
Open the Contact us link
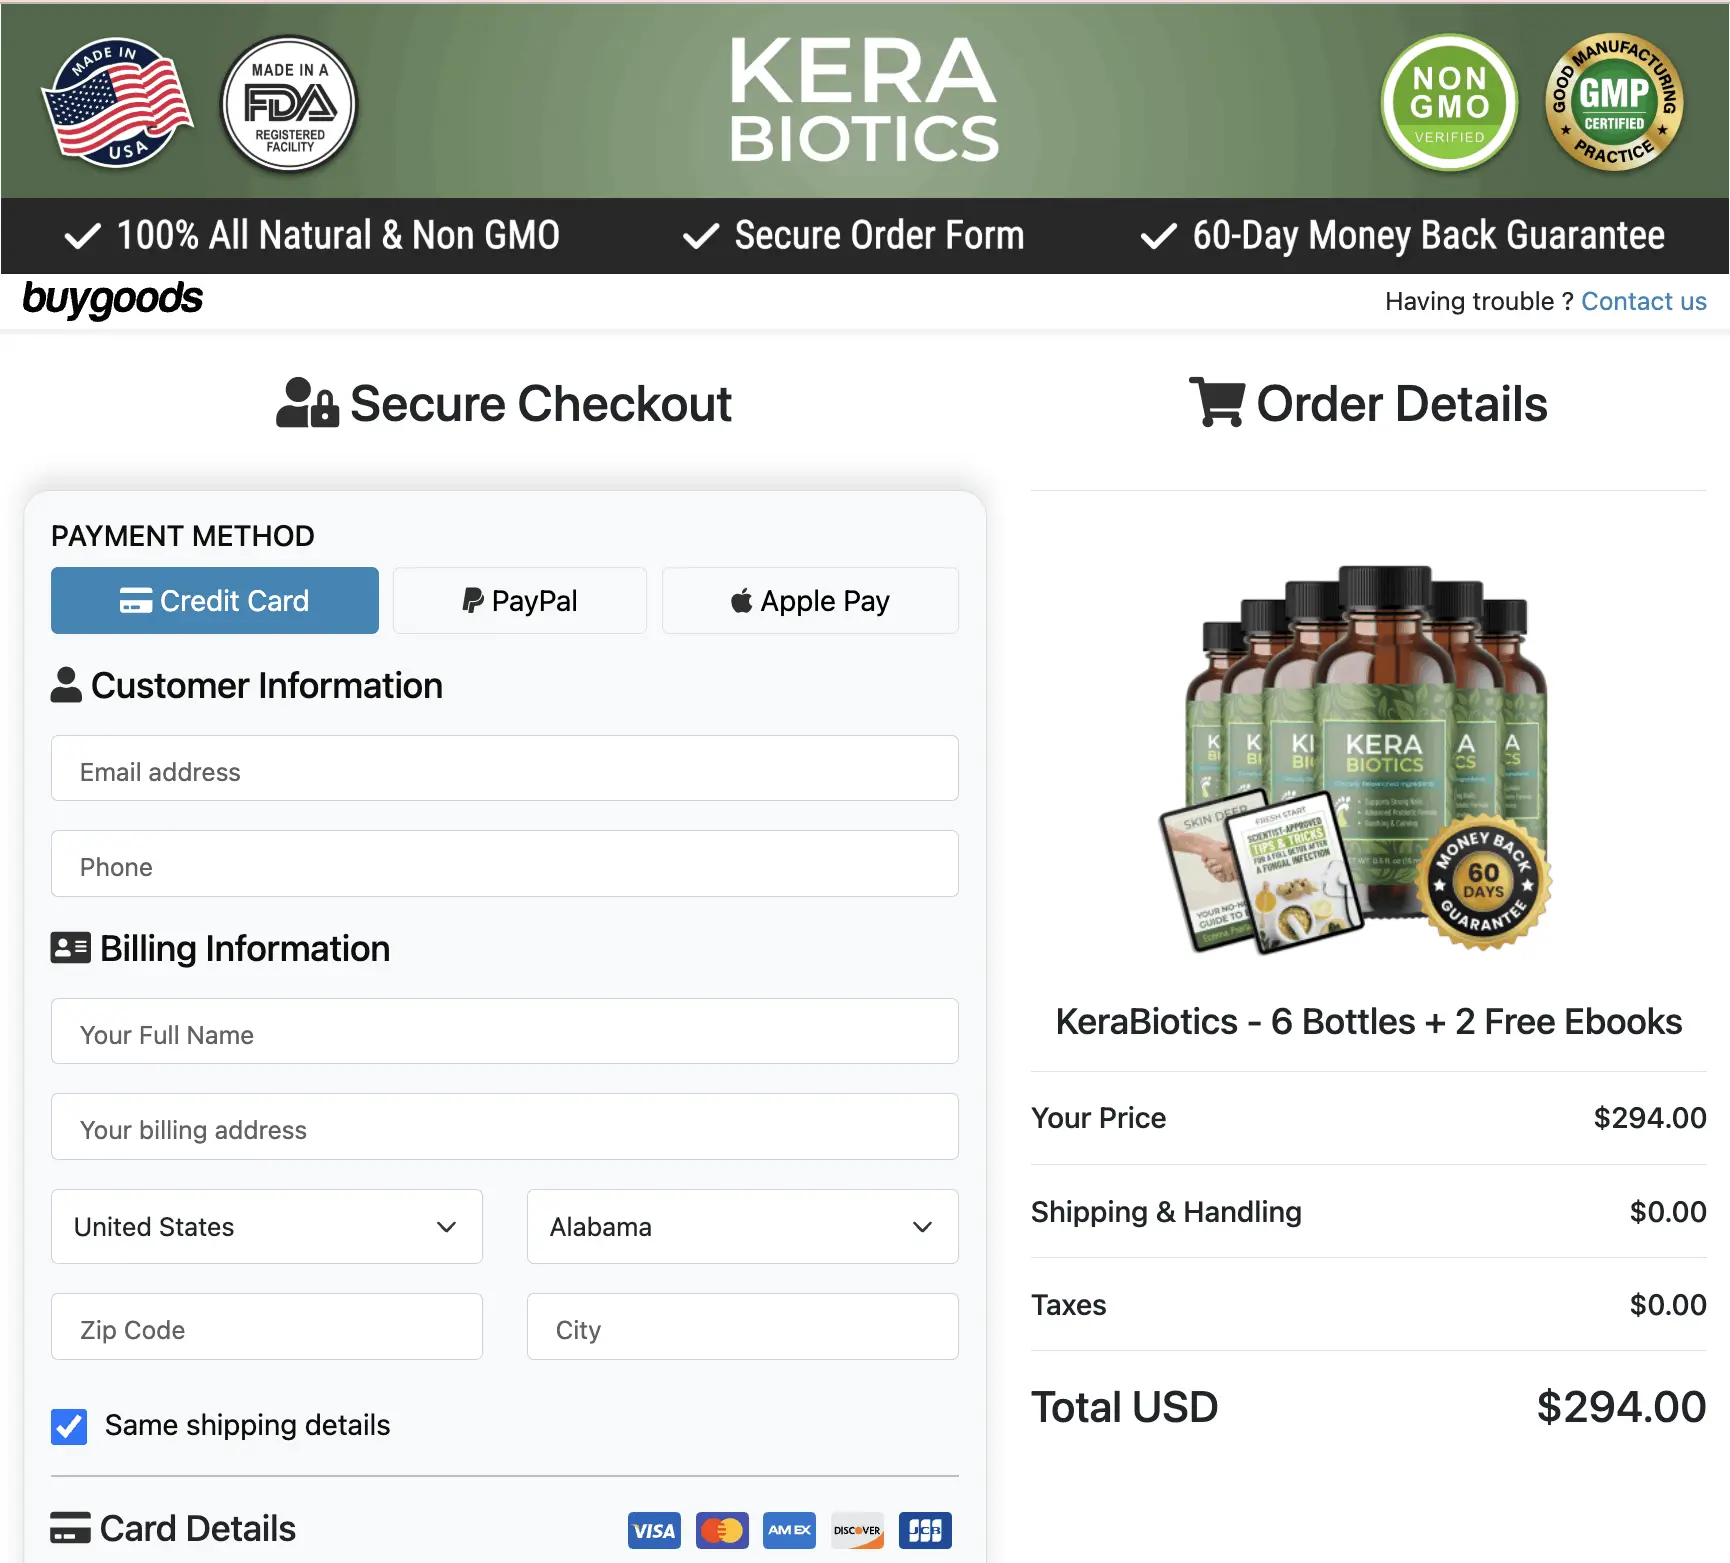coord(1643,300)
